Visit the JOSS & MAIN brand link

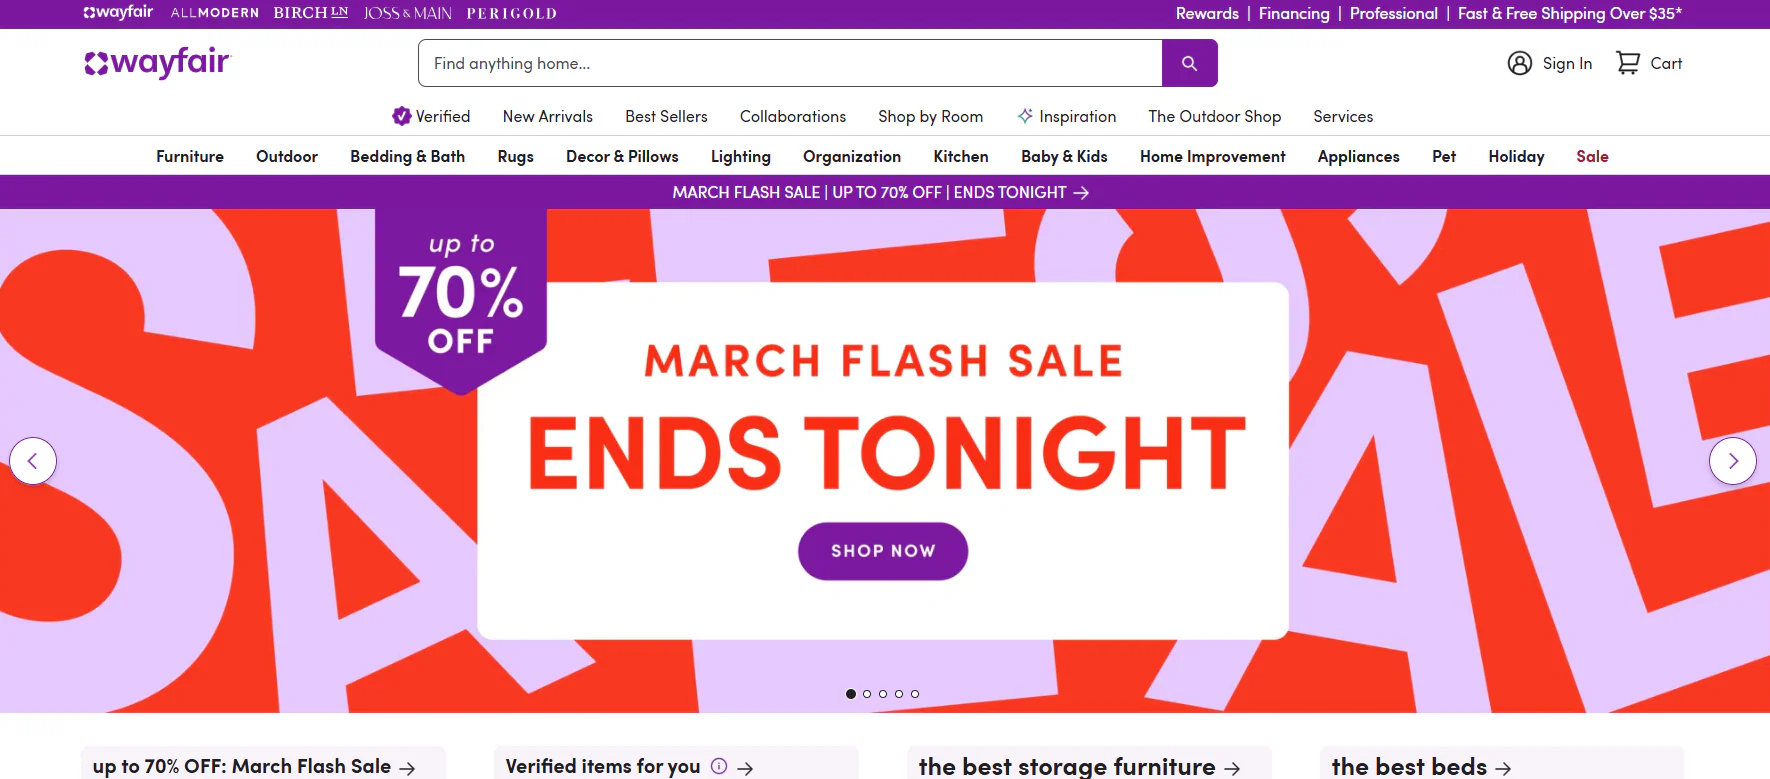point(407,13)
